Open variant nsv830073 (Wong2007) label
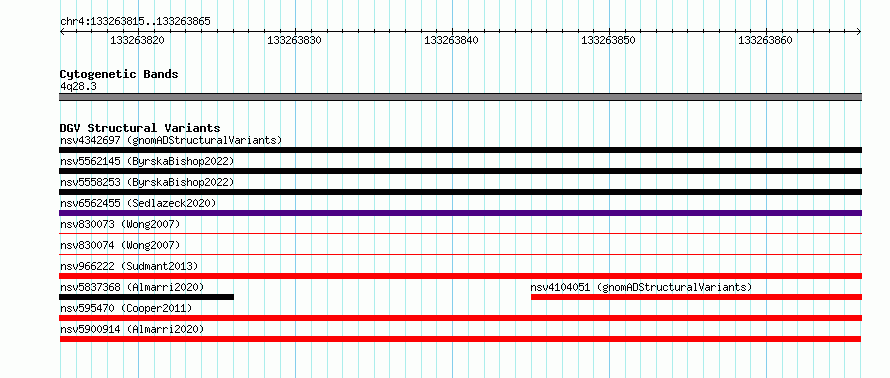 (120, 224)
